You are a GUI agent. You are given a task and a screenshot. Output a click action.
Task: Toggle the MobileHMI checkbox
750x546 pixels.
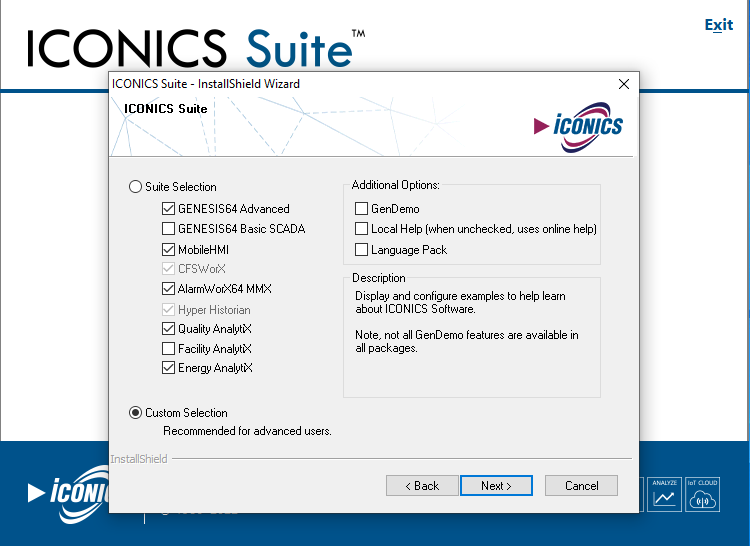168,250
